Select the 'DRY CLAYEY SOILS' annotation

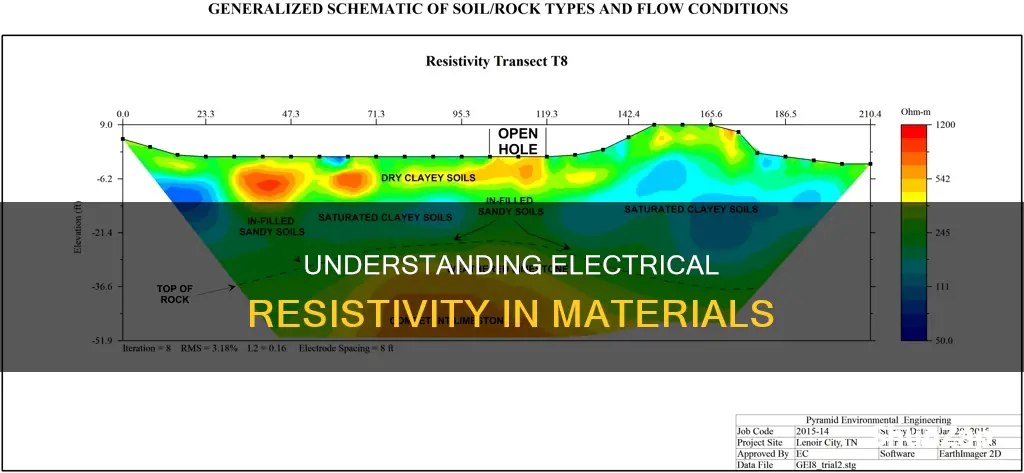[x=428, y=178]
